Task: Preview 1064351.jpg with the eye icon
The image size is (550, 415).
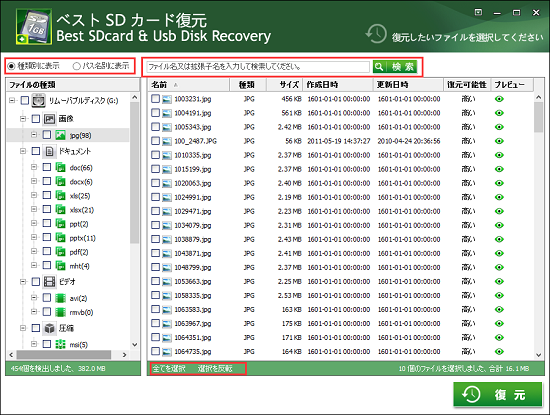Action: point(499,337)
